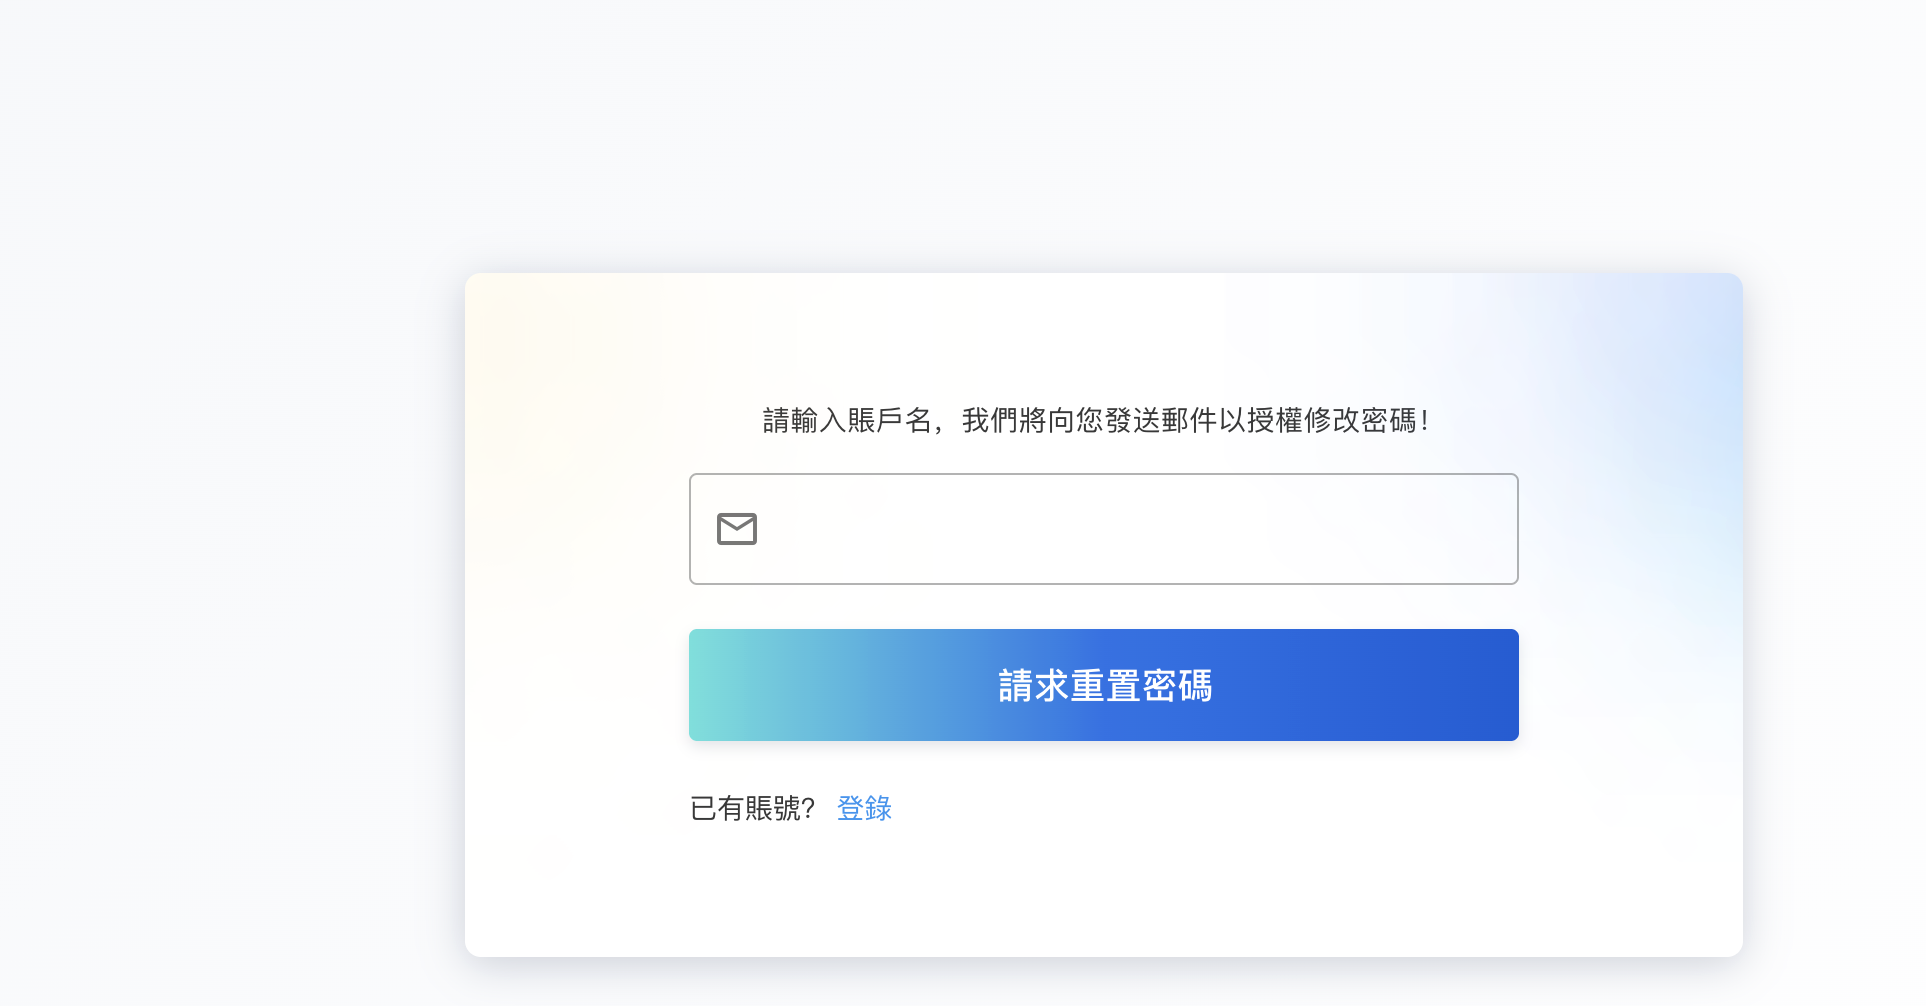Select the instruction text about 發送郵件
This screenshot has height=1006, width=1926.
[x=1096, y=420]
